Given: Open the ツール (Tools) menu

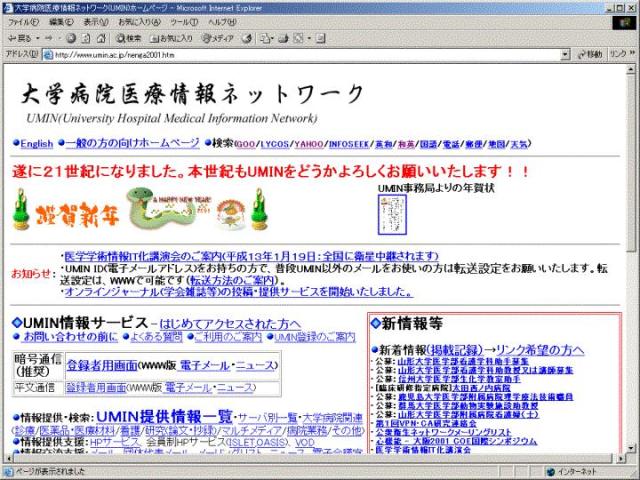Looking at the screenshot, I should click(x=183, y=21).
